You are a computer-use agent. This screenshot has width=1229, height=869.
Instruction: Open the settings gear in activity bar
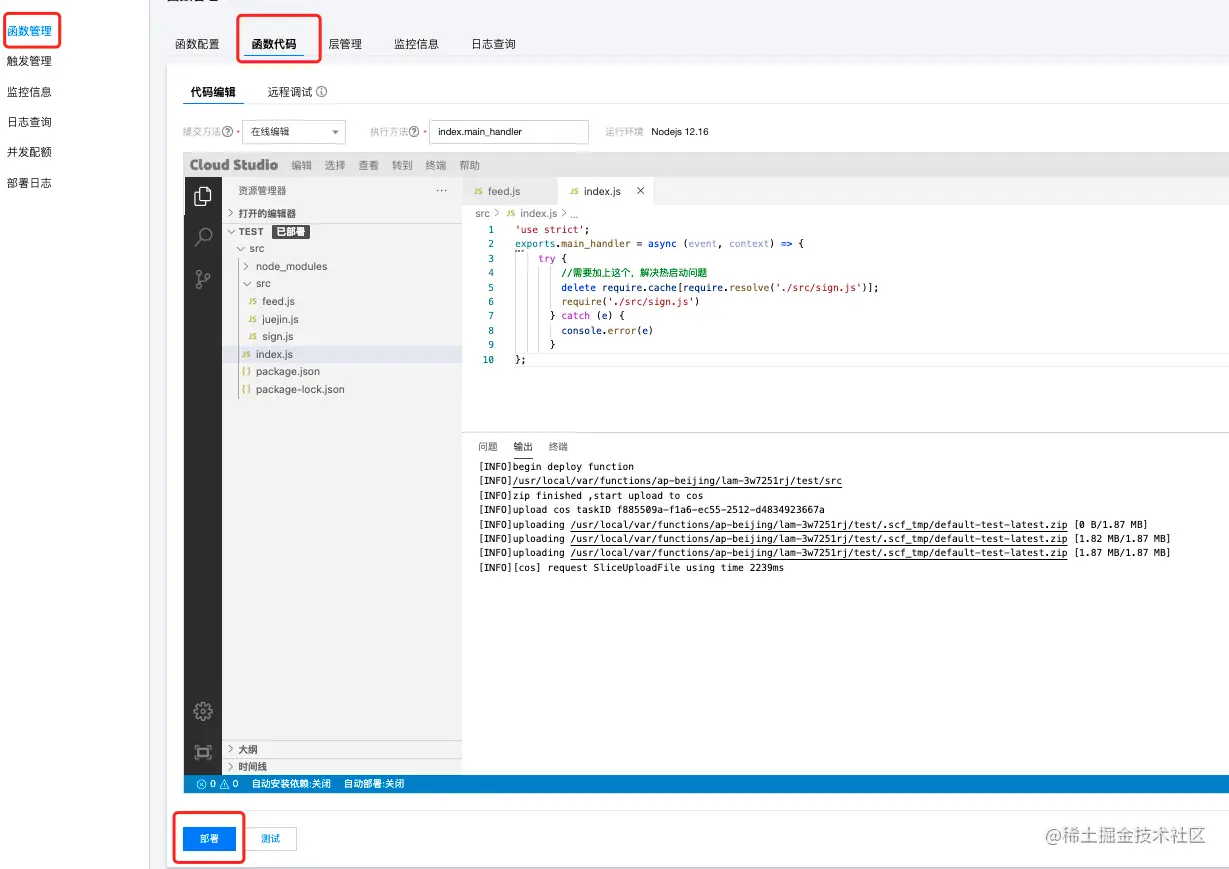(x=203, y=711)
